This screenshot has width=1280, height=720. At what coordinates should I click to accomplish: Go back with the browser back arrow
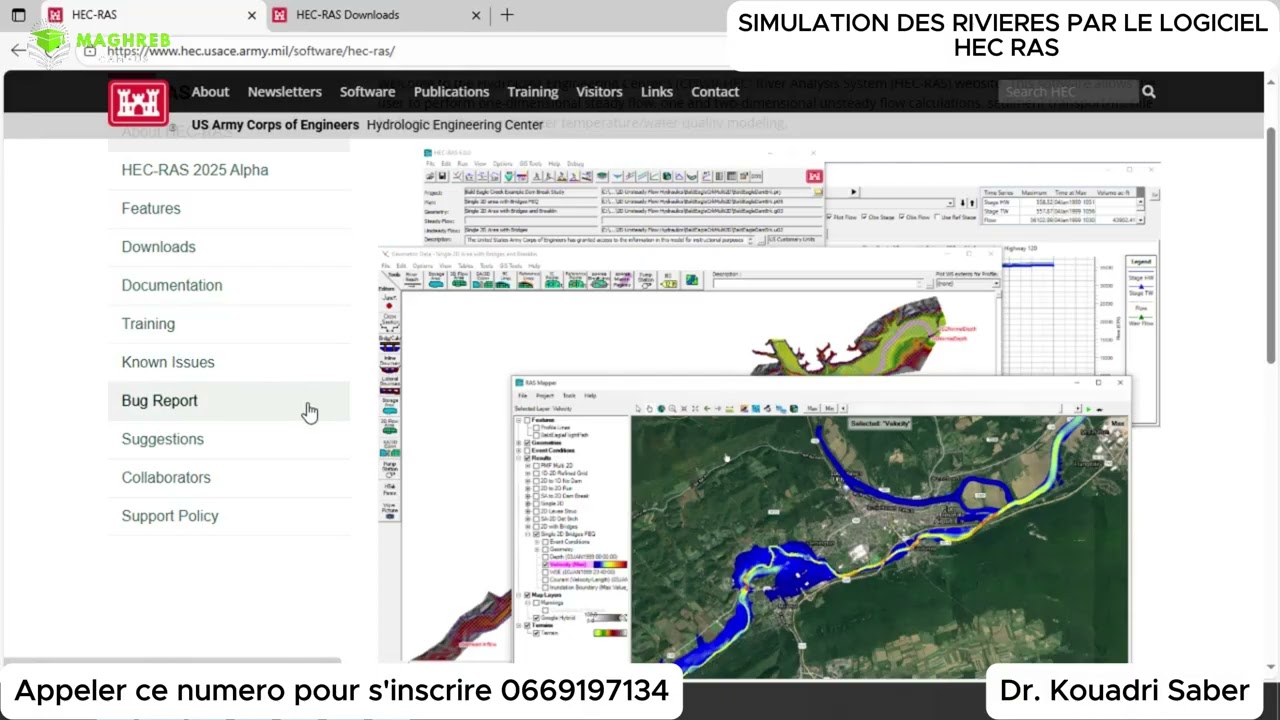(18, 50)
